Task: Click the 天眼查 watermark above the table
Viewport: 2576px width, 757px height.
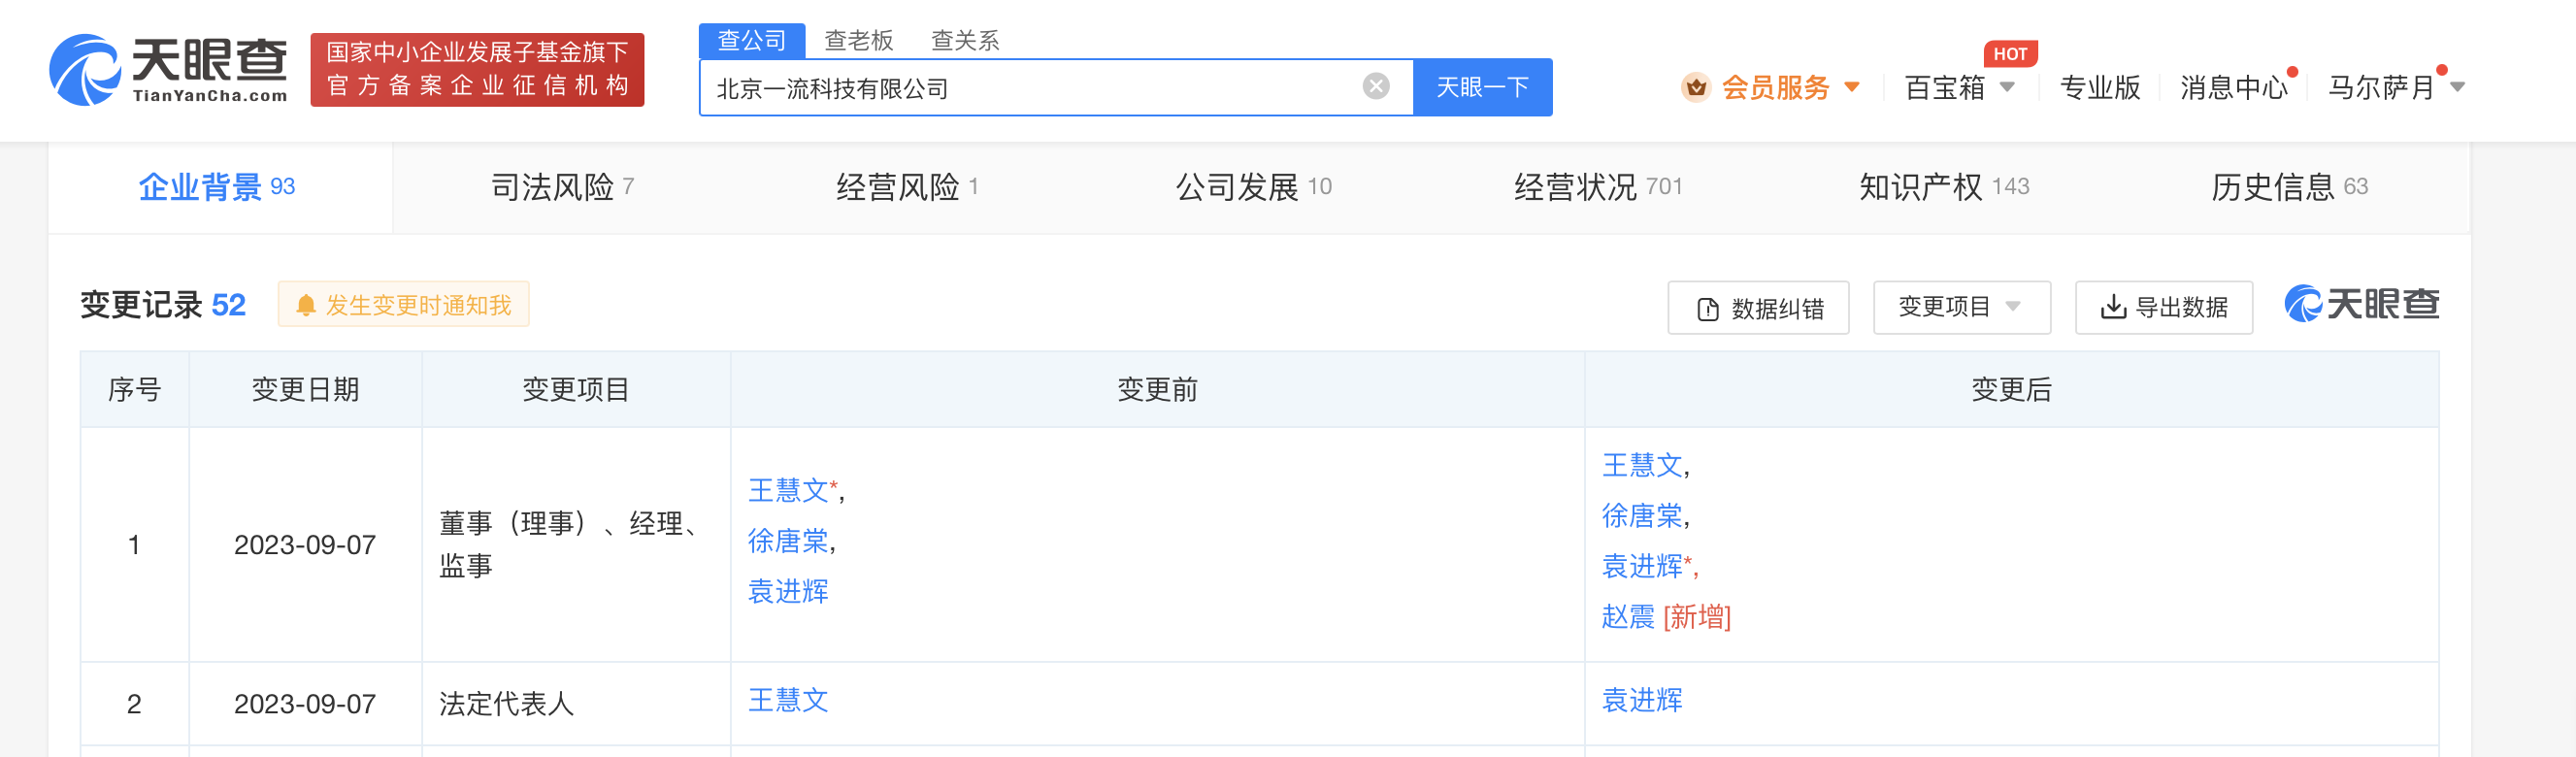Action: tap(2361, 302)
